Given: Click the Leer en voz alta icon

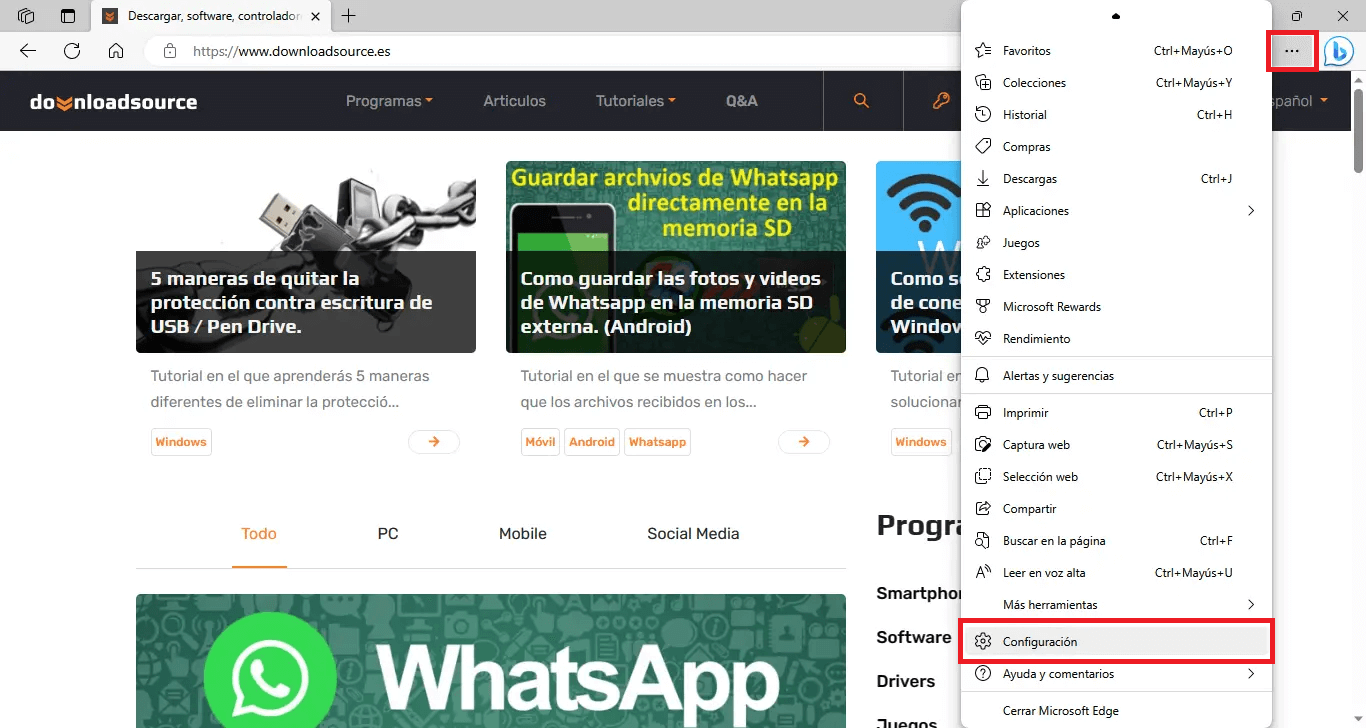Looking at the screenshot, I should pyautogui.click(x=983, y=572).
